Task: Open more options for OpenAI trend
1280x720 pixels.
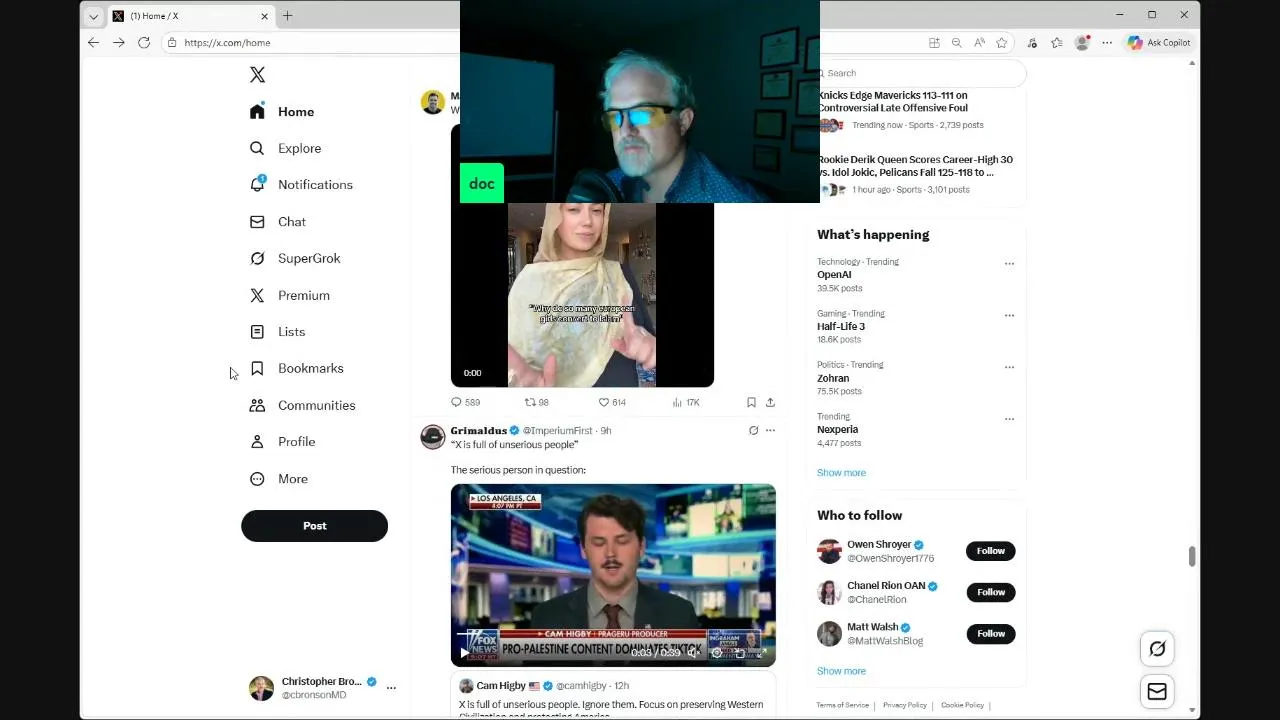Action: 1009,264
